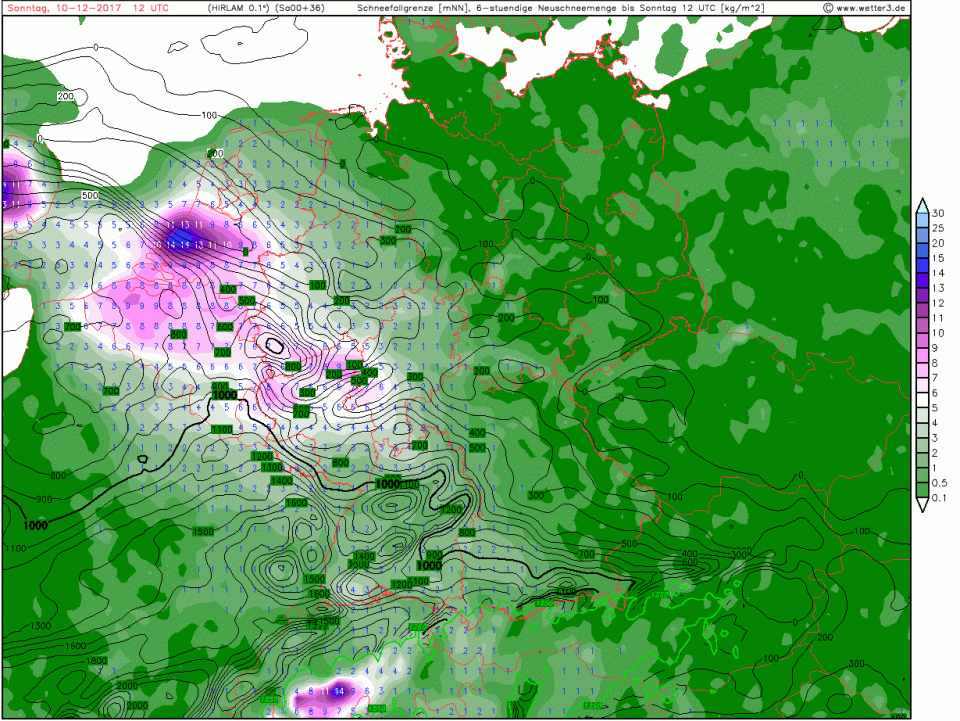Open the www.wetter3.de copyright link

coord(865,8)
